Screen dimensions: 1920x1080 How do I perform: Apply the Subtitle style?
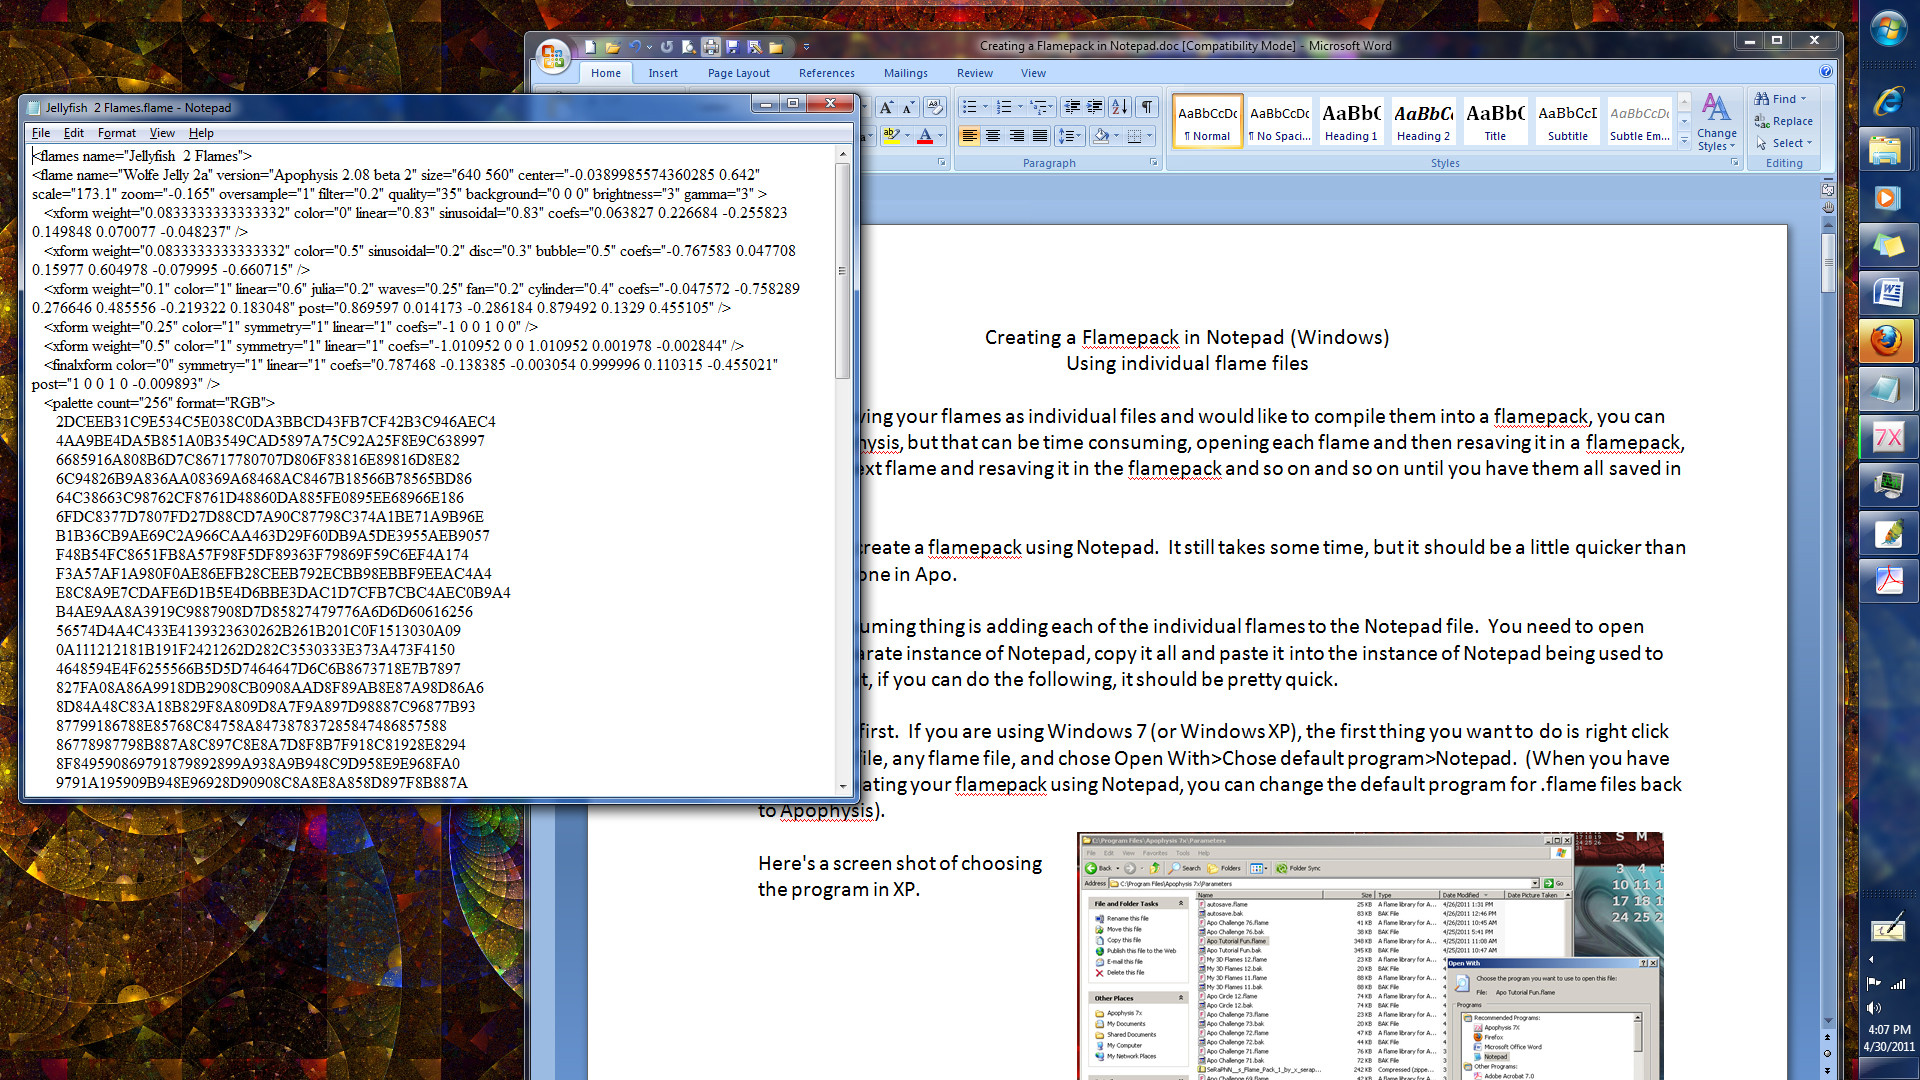coord(1567,121)
